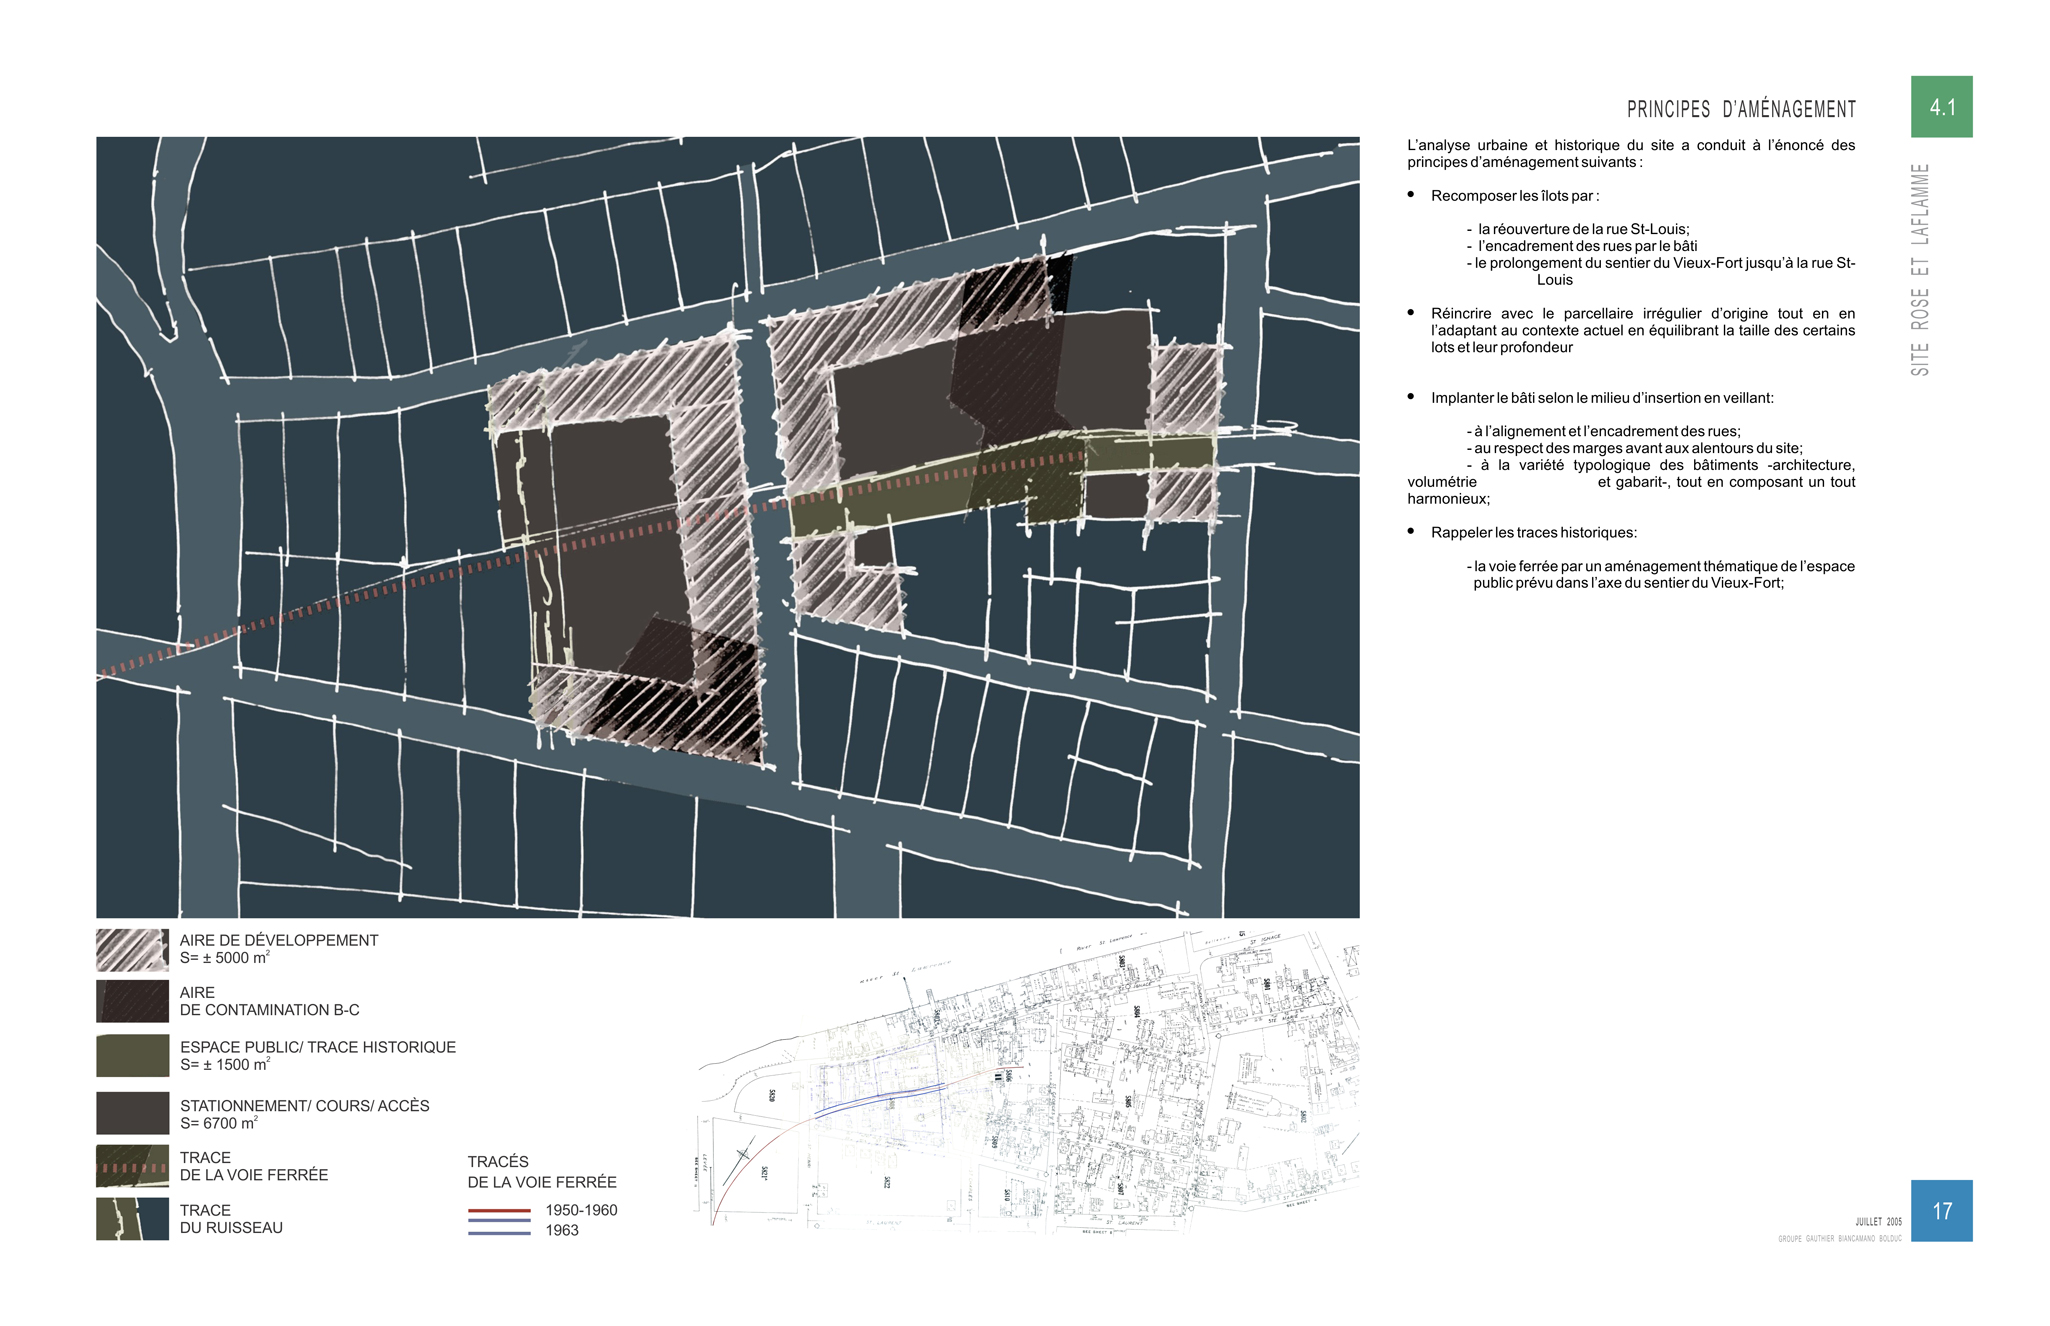Screen dimensions: 2050x1326
Task: Click the Trace de la voie ferrée swatch
Action: pos(132,1166)
